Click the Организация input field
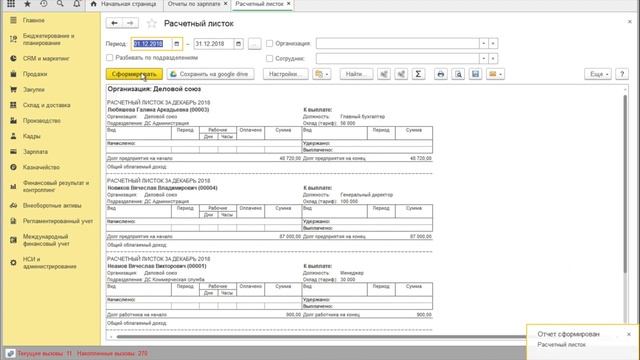This screenshot has height=360, width=640. pos(398,43)
